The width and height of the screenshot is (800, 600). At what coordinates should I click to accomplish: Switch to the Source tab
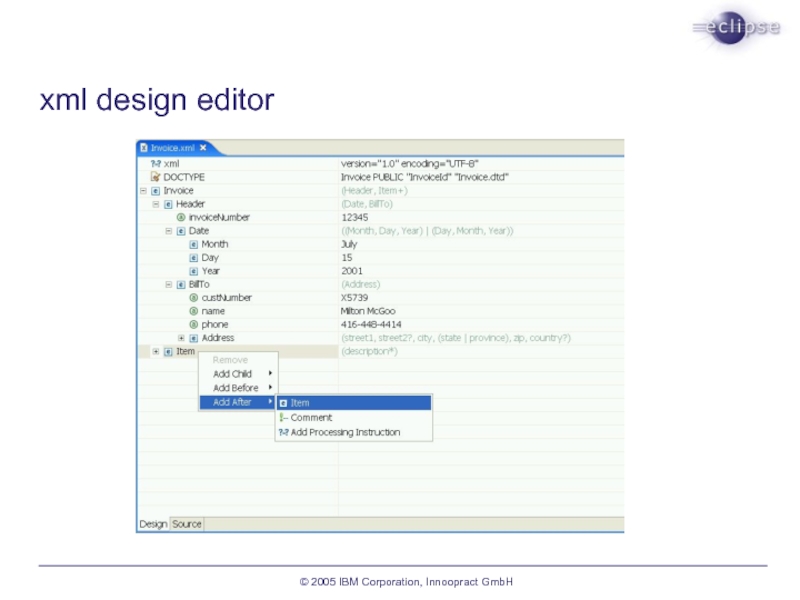click(187, 524)
